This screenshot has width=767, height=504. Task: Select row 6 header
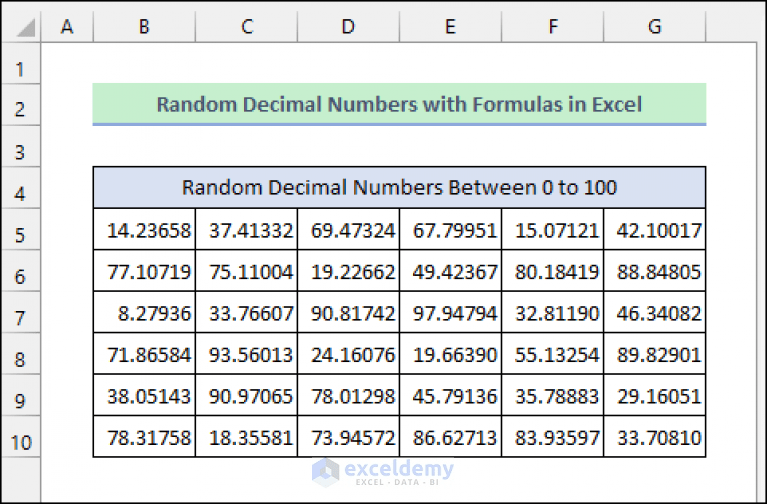coord(20,271)
